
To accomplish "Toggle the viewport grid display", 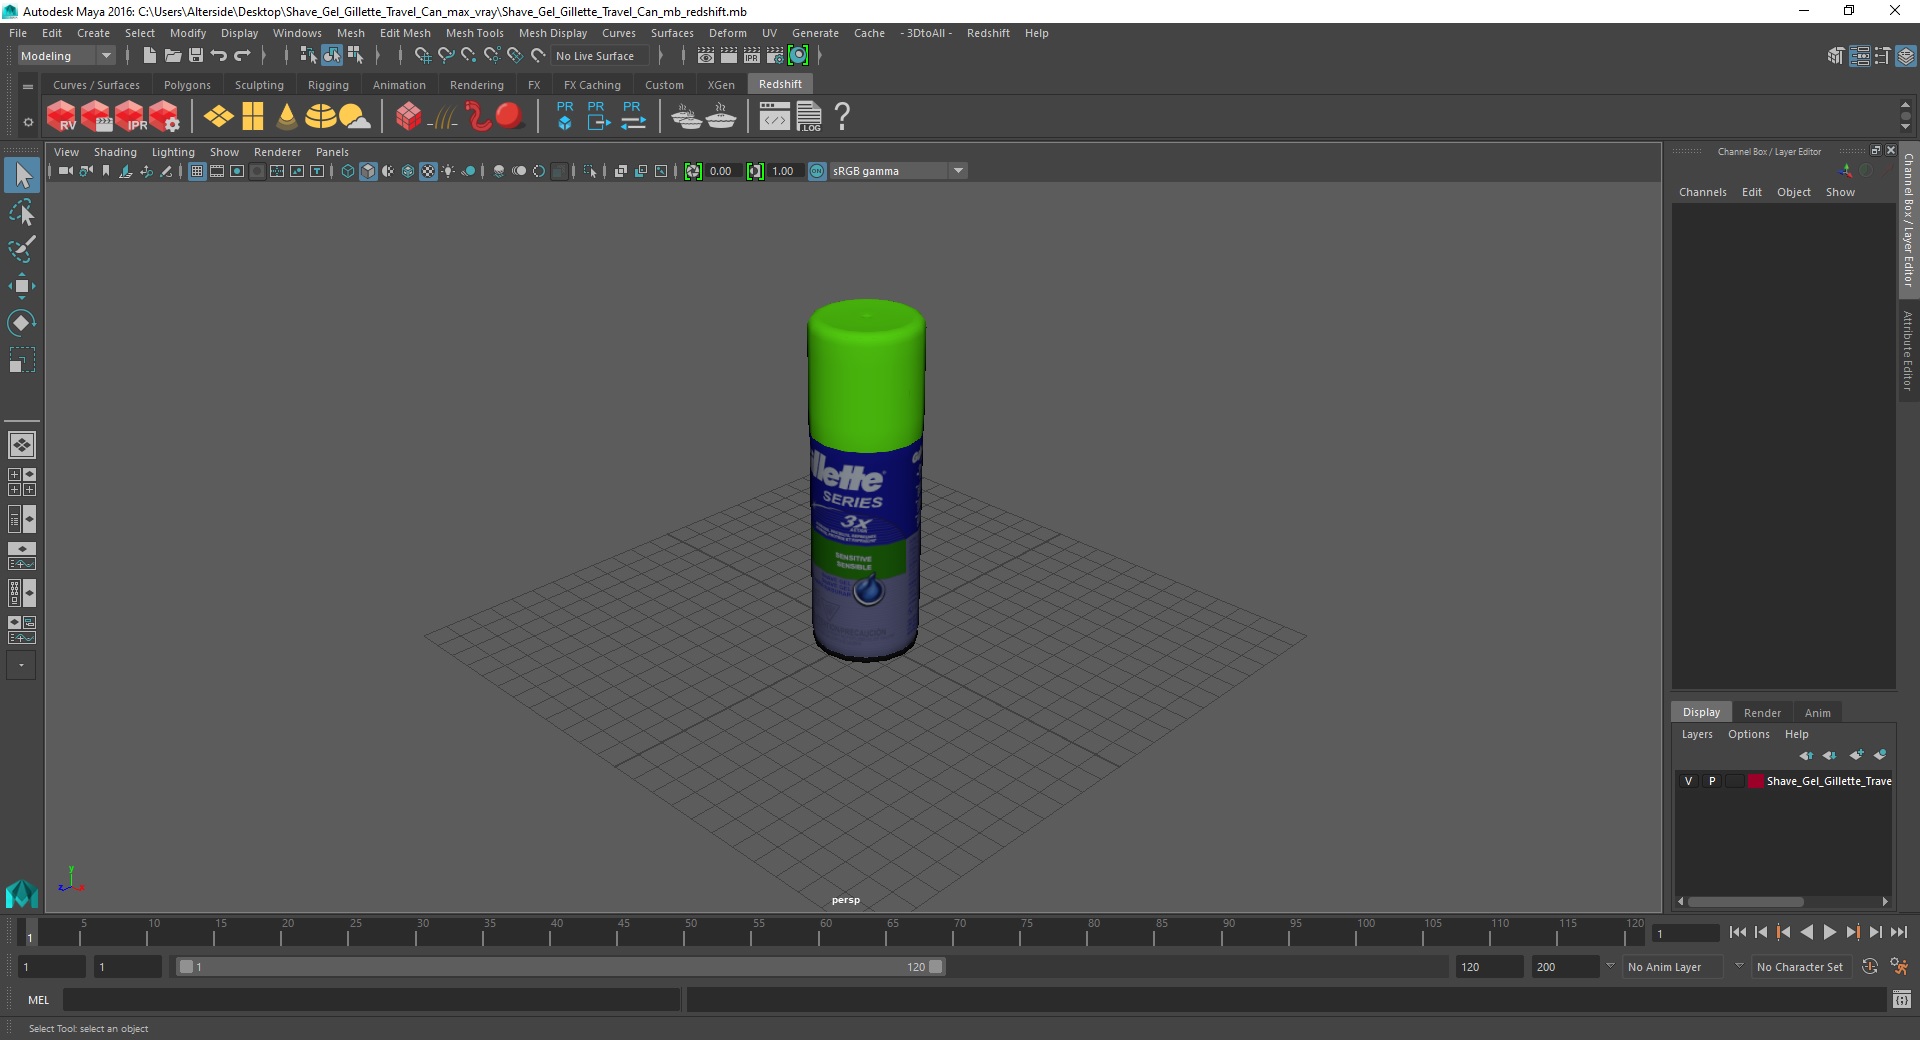I will click(197, 171).
